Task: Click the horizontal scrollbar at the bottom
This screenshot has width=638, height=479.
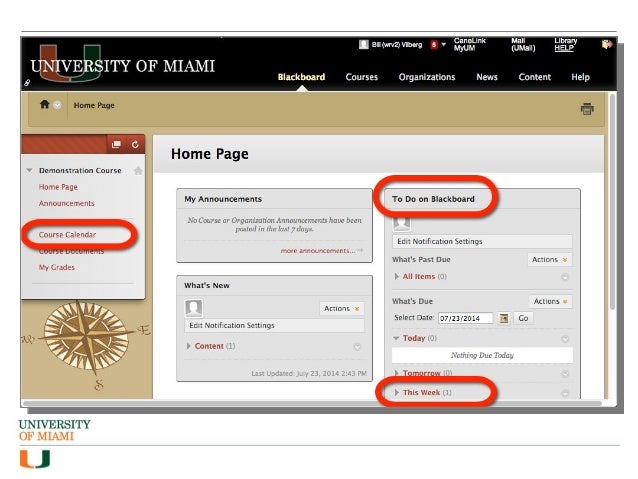Action: click(312, 403)
